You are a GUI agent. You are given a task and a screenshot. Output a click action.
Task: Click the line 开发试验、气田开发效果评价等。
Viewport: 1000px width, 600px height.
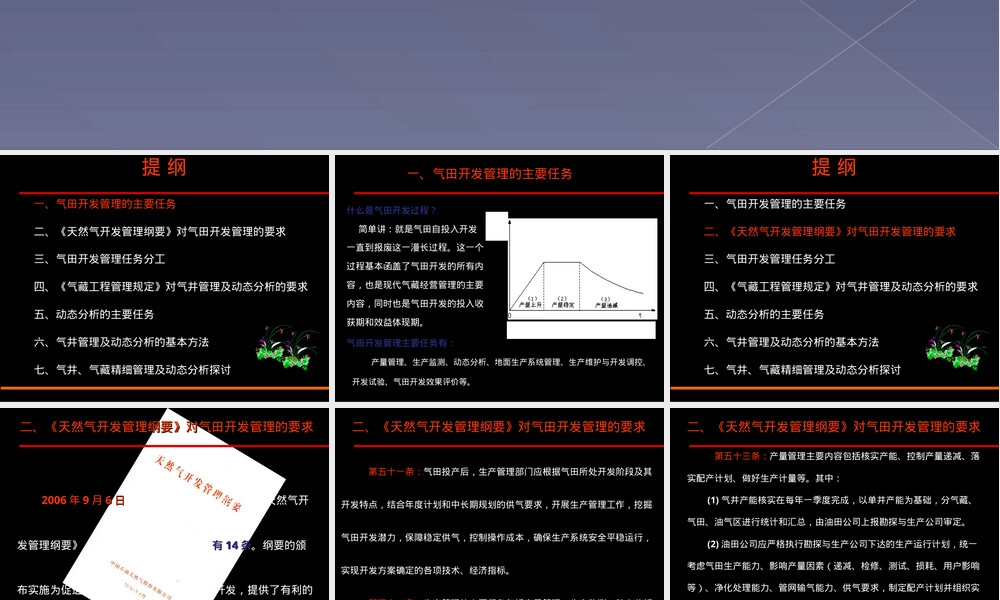[412, 382]
